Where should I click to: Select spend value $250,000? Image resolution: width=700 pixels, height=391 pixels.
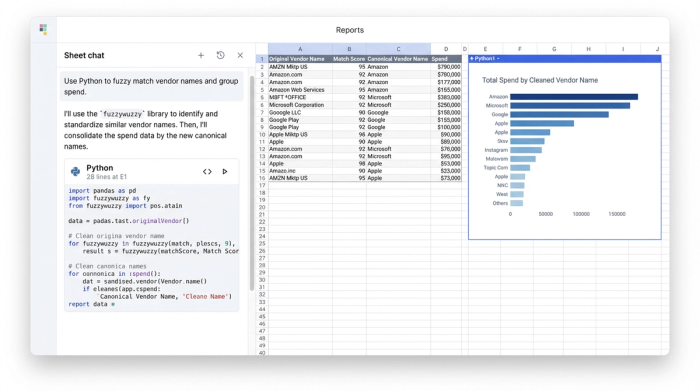(x=446, y=105)
